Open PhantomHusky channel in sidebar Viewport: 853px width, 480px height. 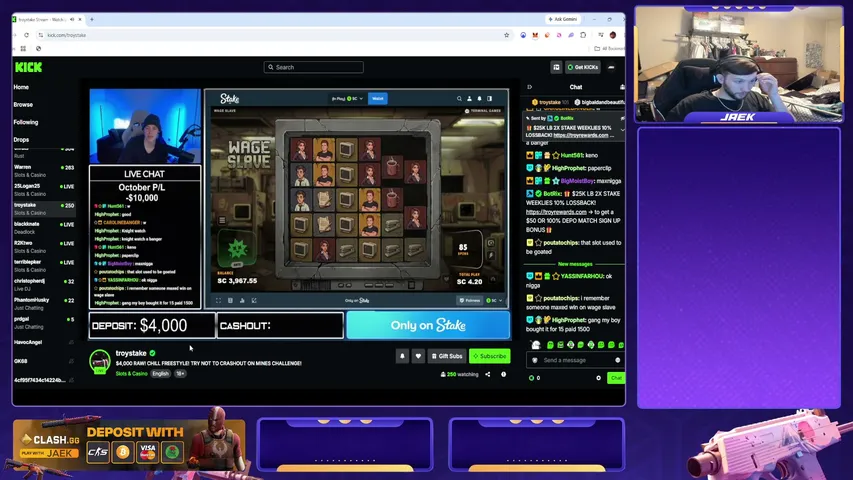tap(44, 304)
